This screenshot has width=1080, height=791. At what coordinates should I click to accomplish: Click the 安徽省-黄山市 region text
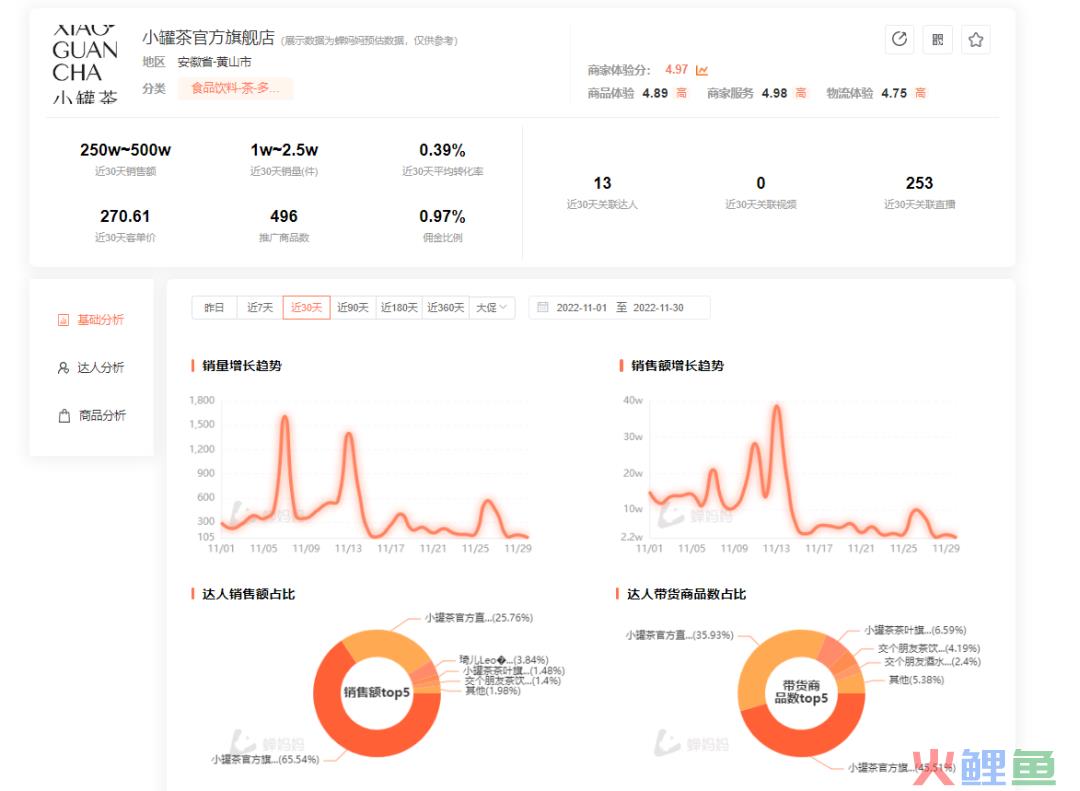coord(214,62)
